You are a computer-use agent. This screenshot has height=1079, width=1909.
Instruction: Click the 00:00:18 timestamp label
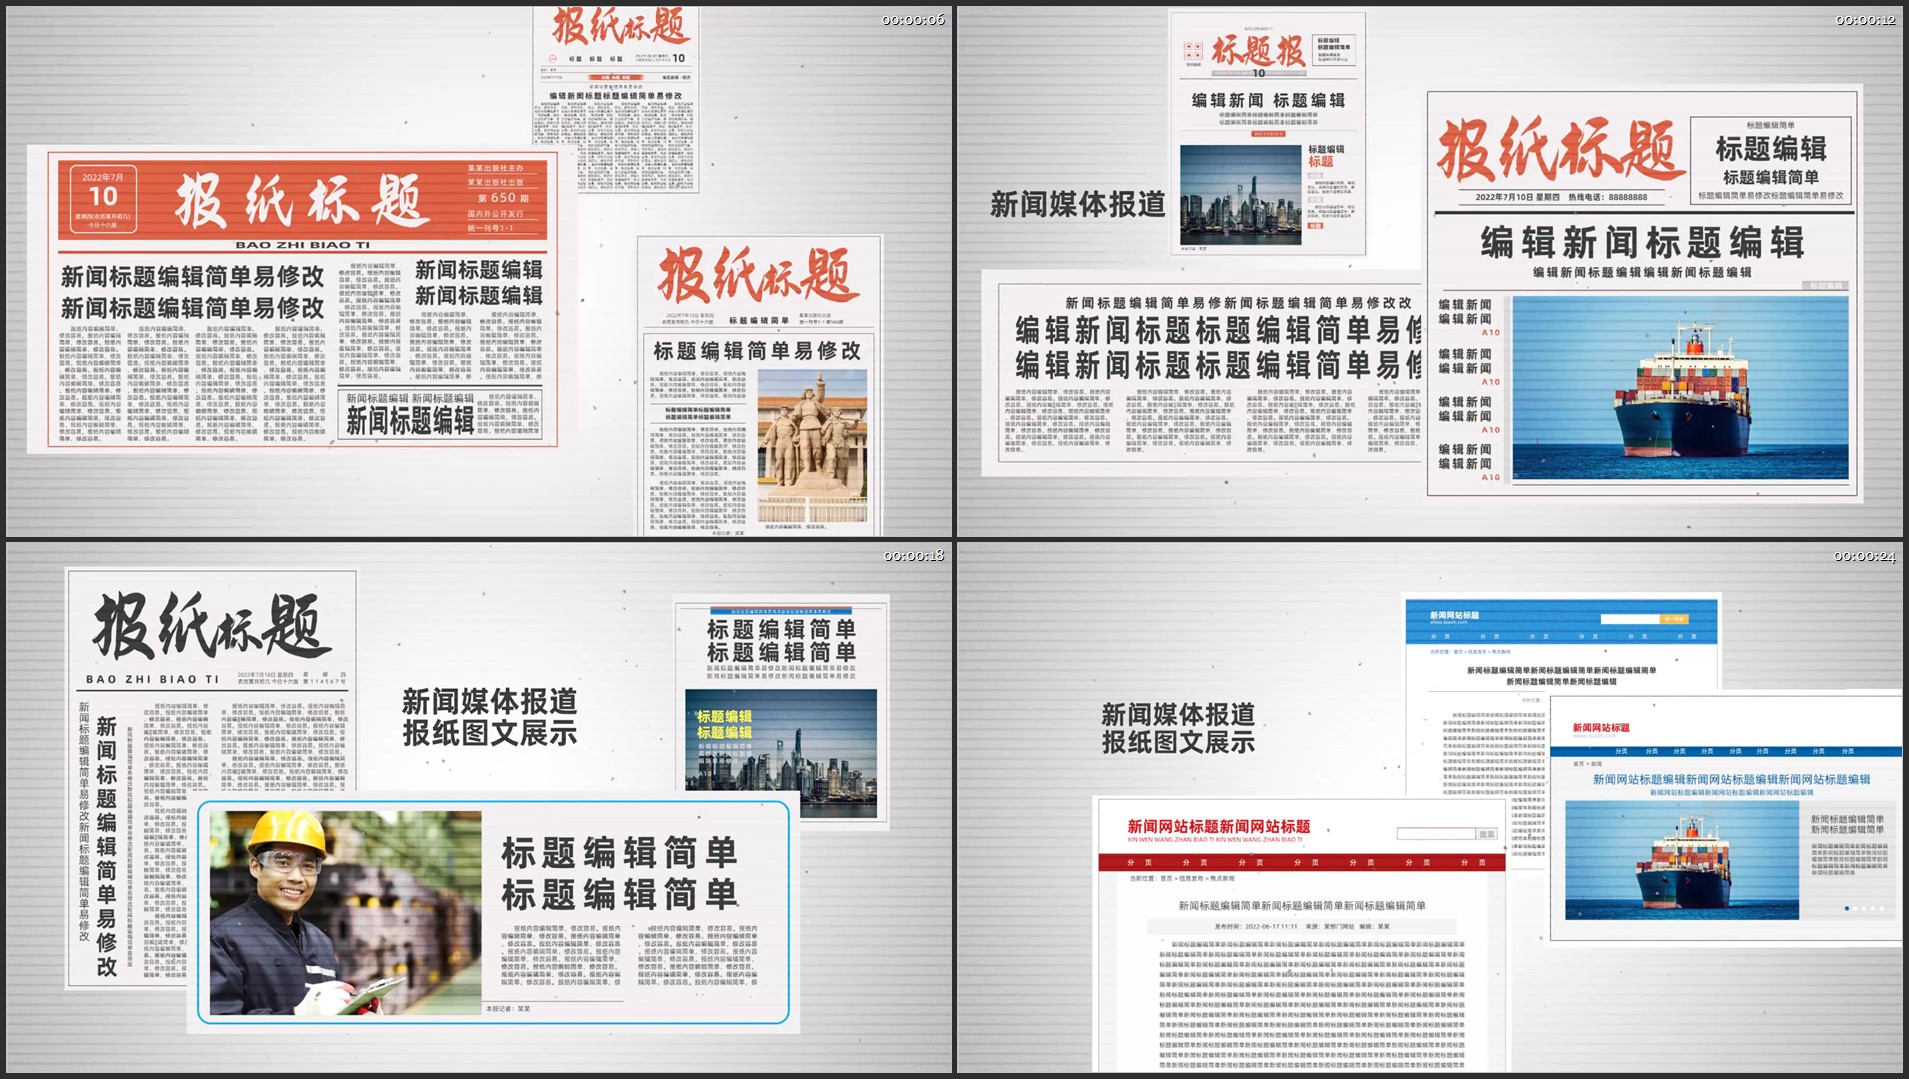[x=912, y=556]
